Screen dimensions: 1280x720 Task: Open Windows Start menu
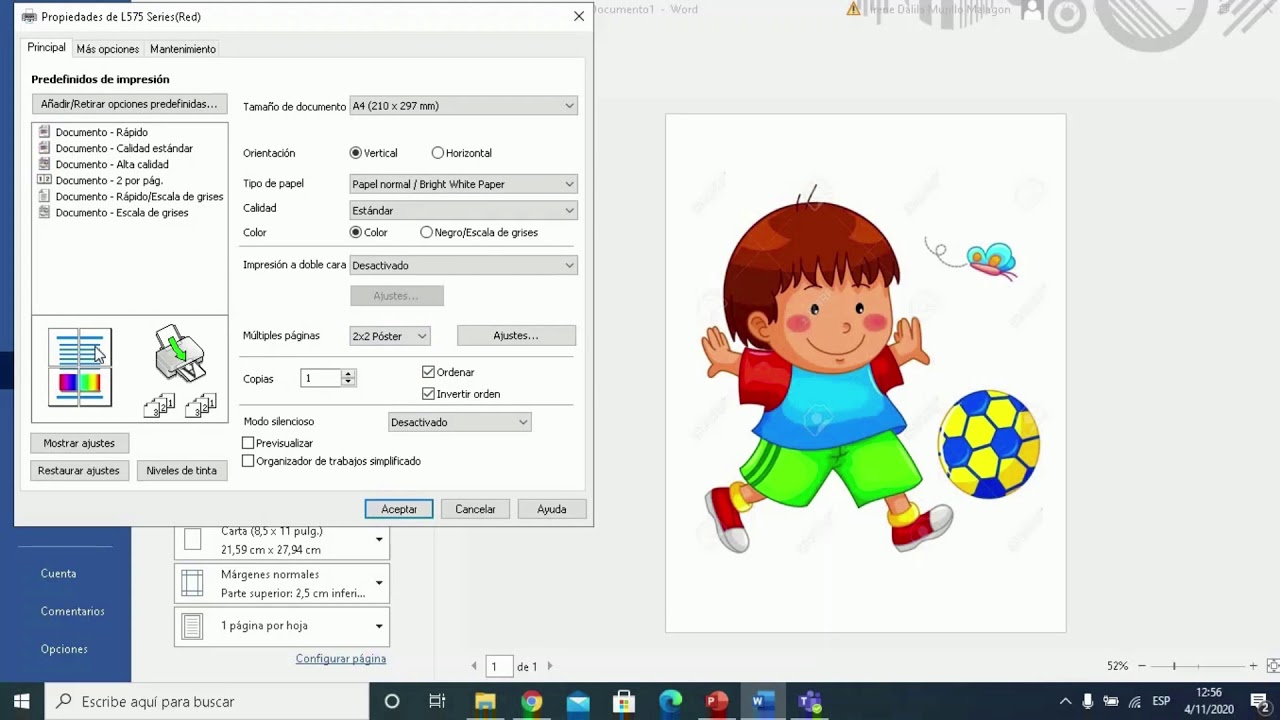point(22,701)
